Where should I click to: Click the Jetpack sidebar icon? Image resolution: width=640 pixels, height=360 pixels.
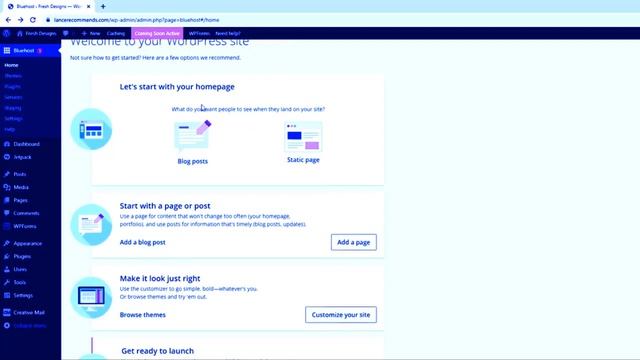[7, 157]
